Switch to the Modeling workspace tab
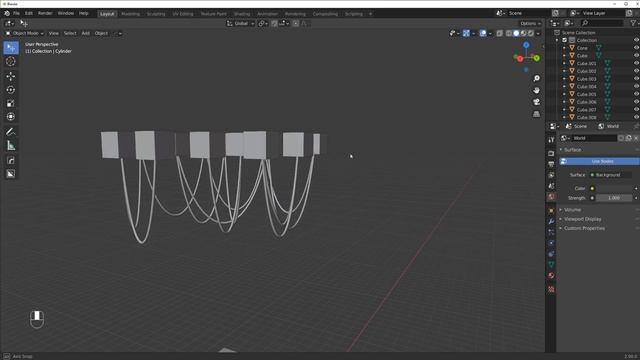Viewport: 640px width, 360px height. pos(130,13)
